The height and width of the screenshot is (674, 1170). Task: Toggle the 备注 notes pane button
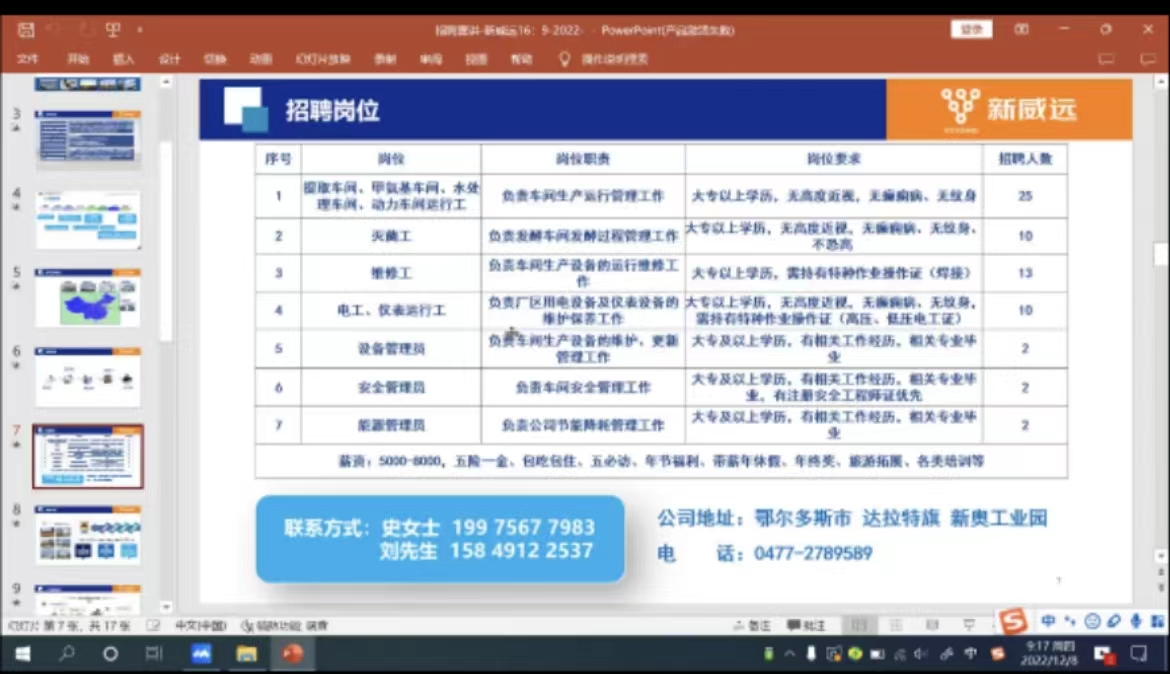tap(752, 625)
